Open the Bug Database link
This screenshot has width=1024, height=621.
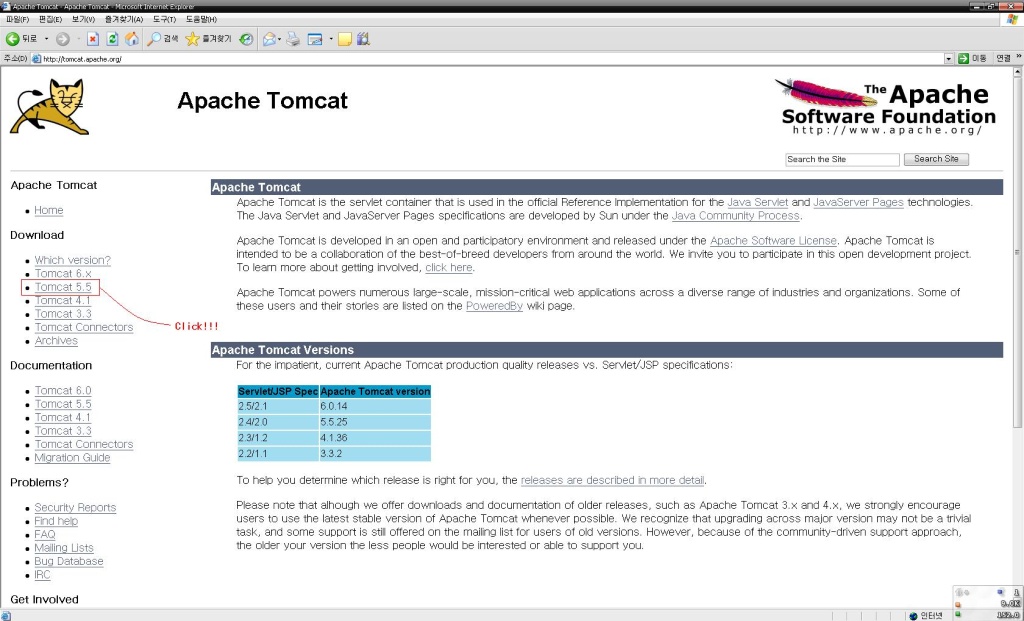click(x=69, y=561)
